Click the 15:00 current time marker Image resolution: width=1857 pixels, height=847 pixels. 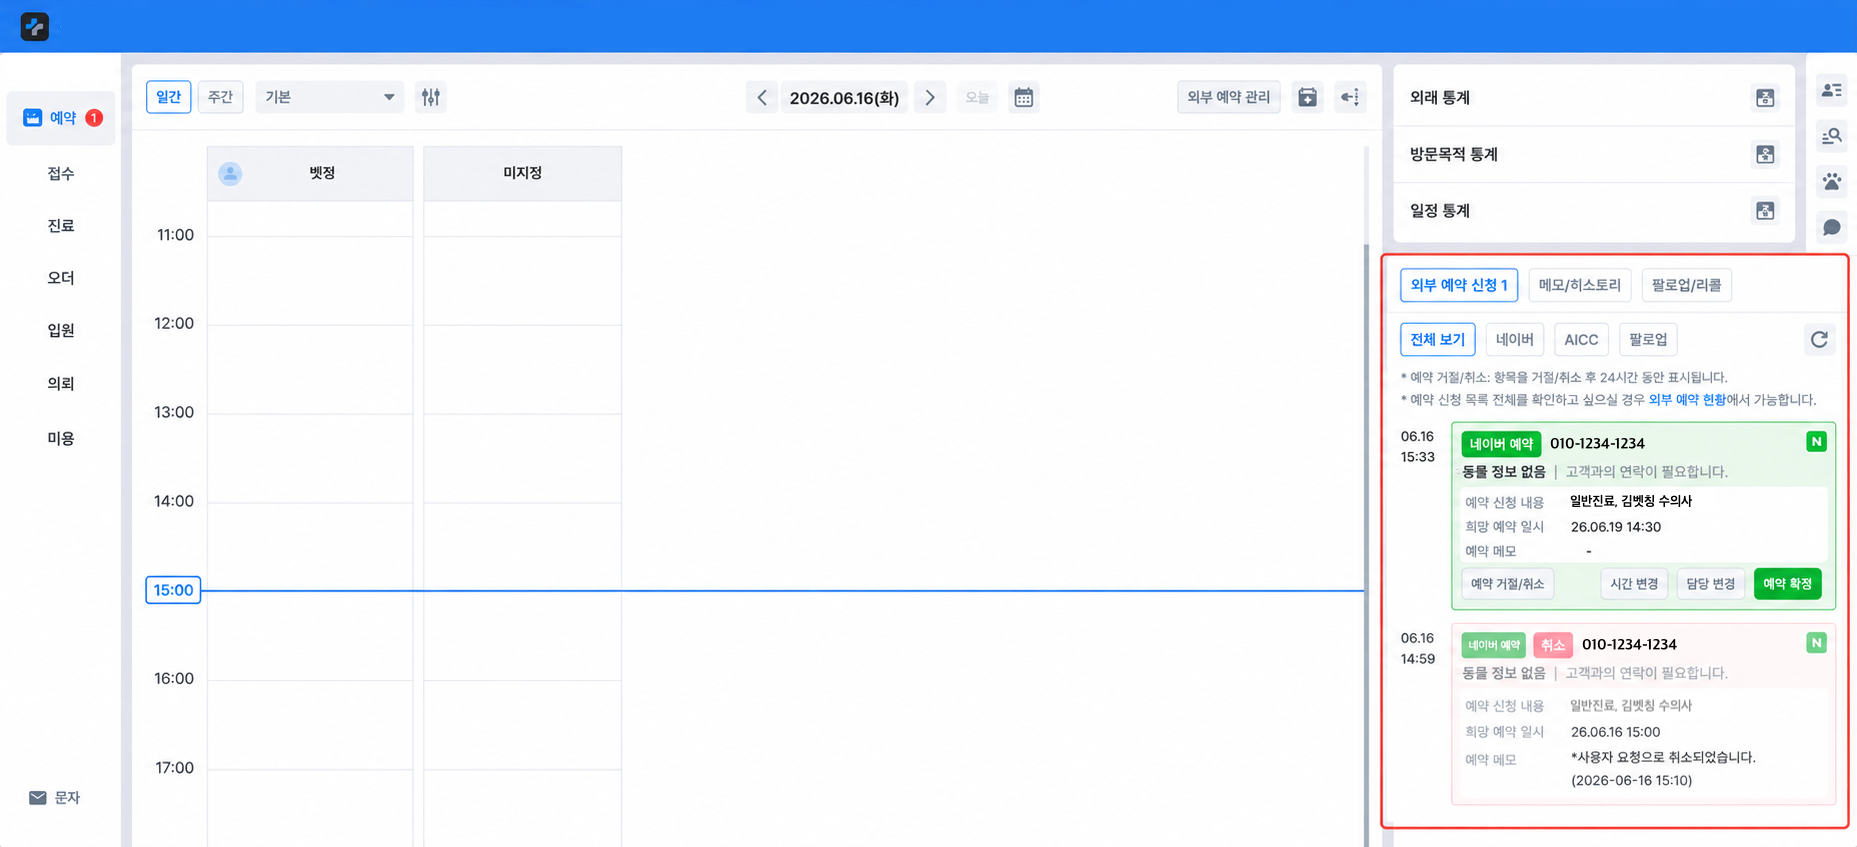173,590
